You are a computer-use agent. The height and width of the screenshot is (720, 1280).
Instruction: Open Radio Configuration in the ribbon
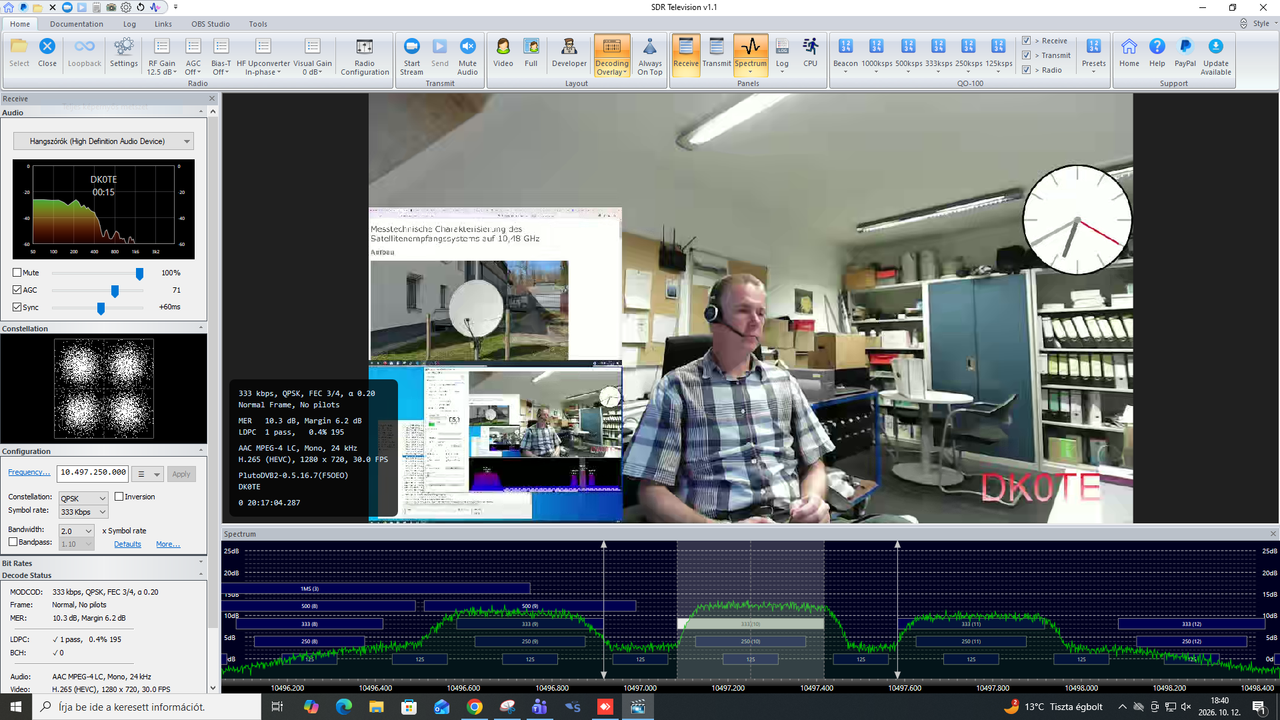364,56
